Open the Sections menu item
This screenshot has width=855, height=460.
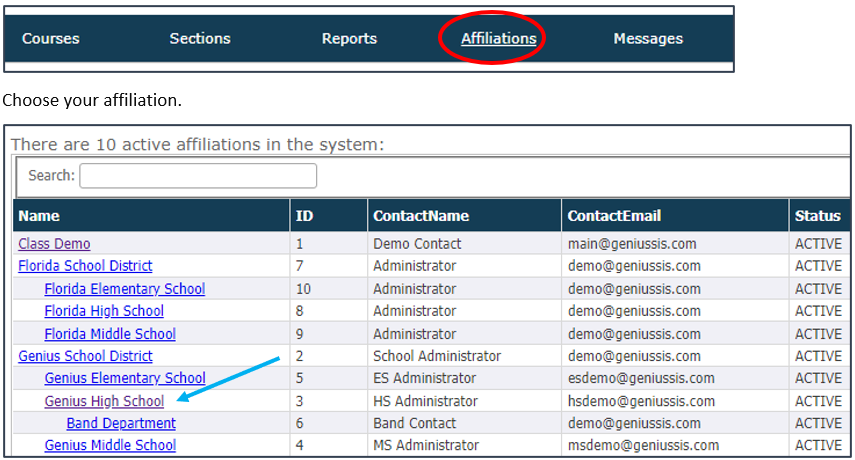tap(200, 39)
